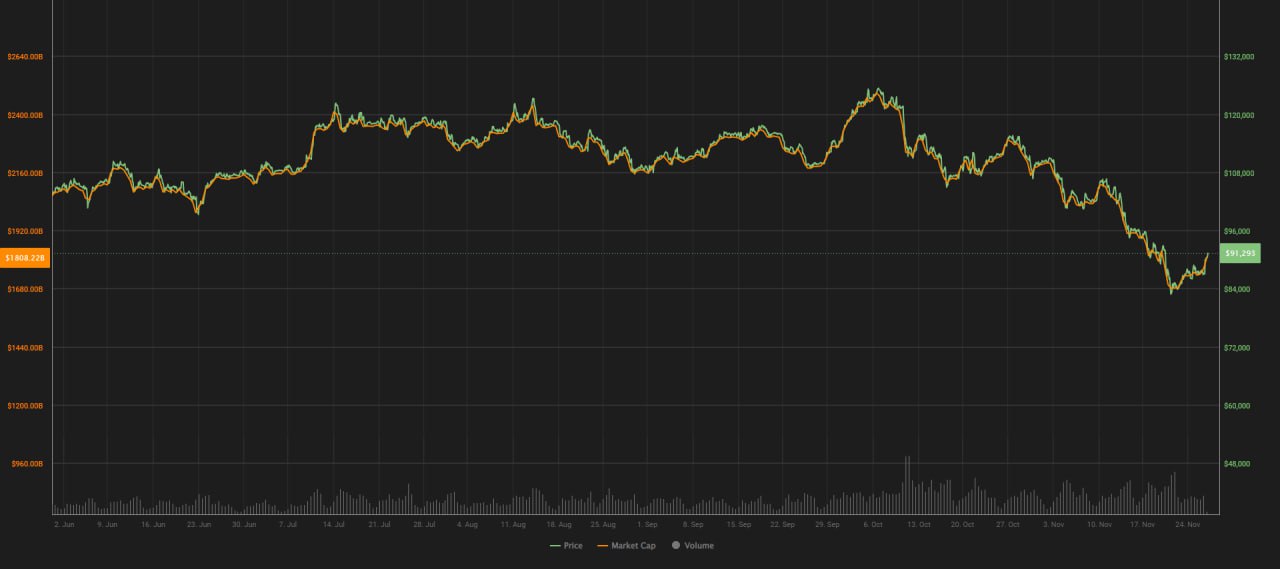The image size is (1280, 569).
Task: Click the 4. Aug date label
Action: [467, 524]
